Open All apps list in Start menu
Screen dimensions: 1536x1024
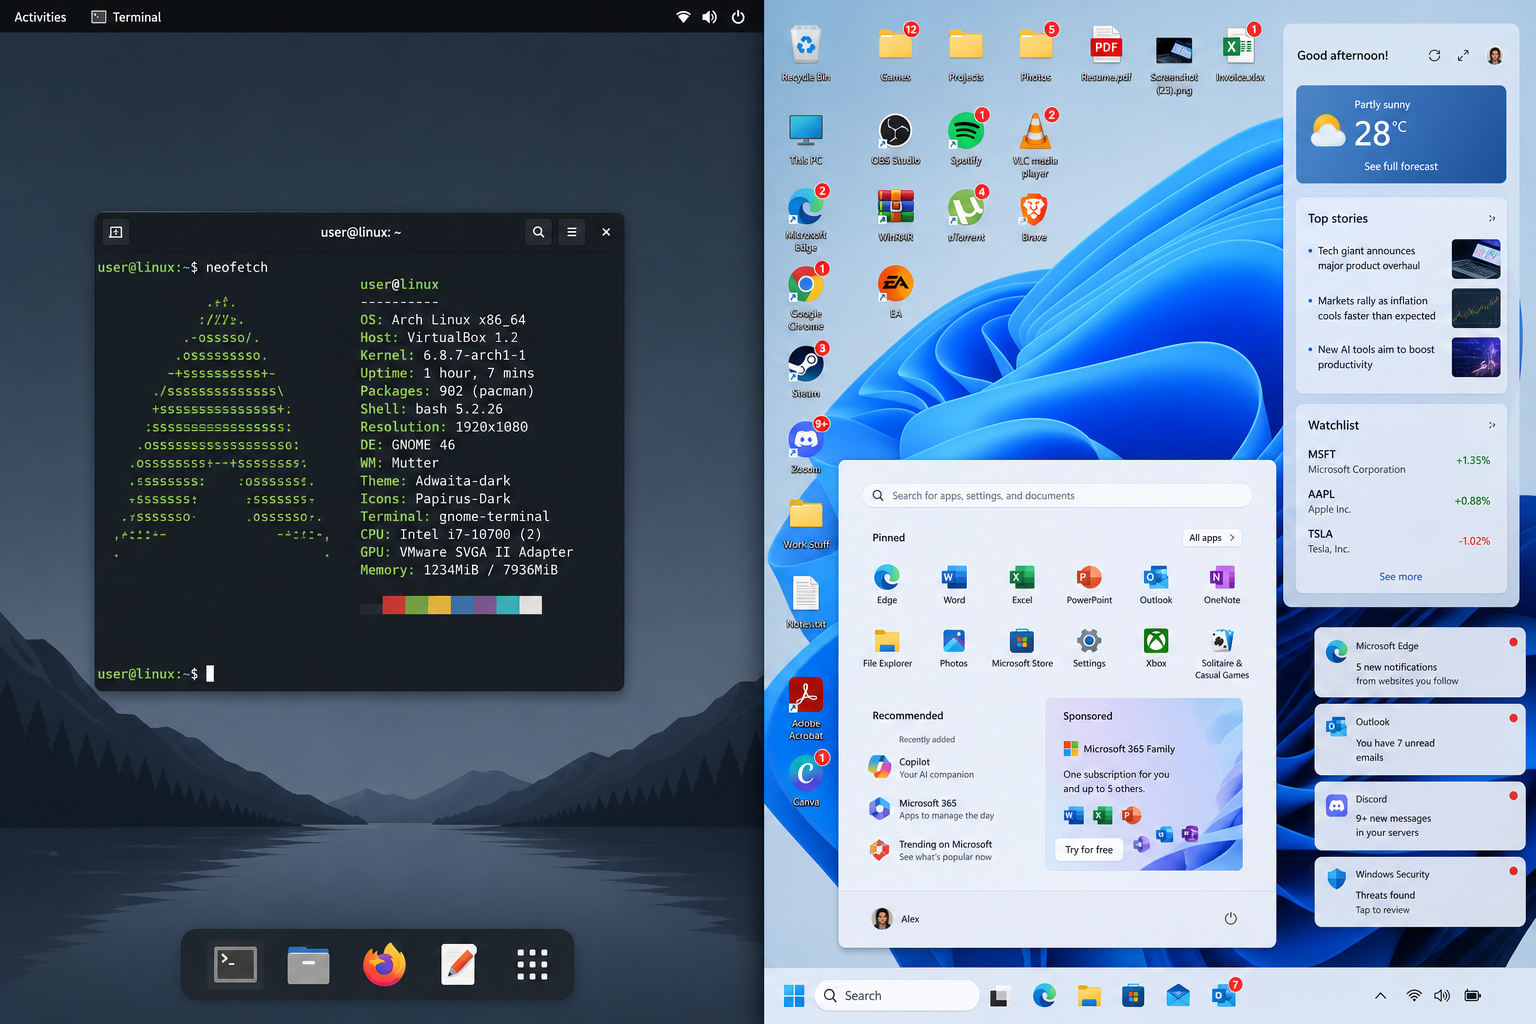(x=1212, y=538)
